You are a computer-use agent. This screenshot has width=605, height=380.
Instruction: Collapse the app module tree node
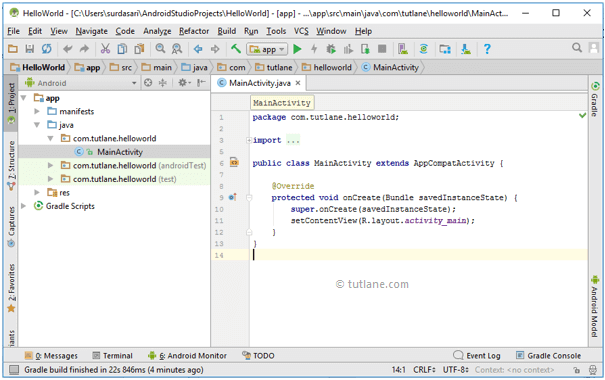pyautogui.click(x=24, y=98)
